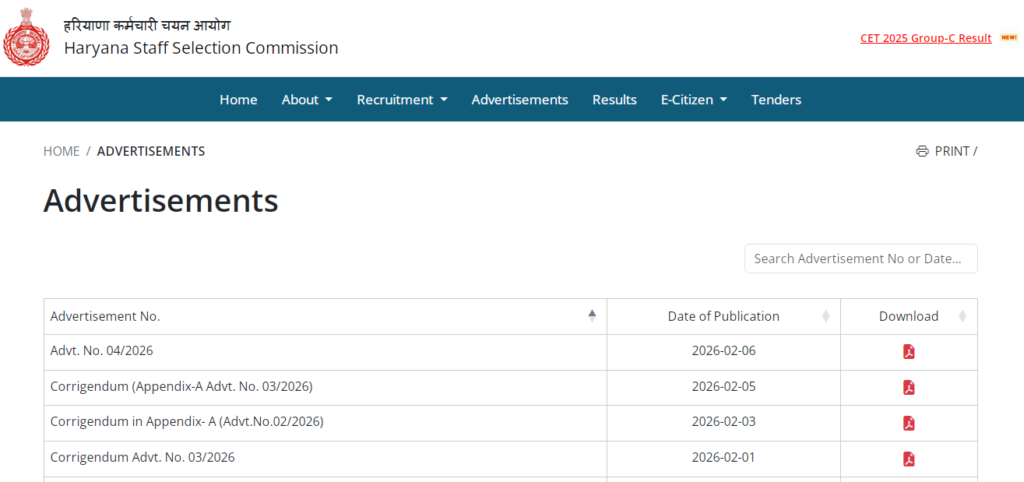Expand the About dropdown menu
Image resolution: width=1024 pixels, height=482 pixels.
307,100
